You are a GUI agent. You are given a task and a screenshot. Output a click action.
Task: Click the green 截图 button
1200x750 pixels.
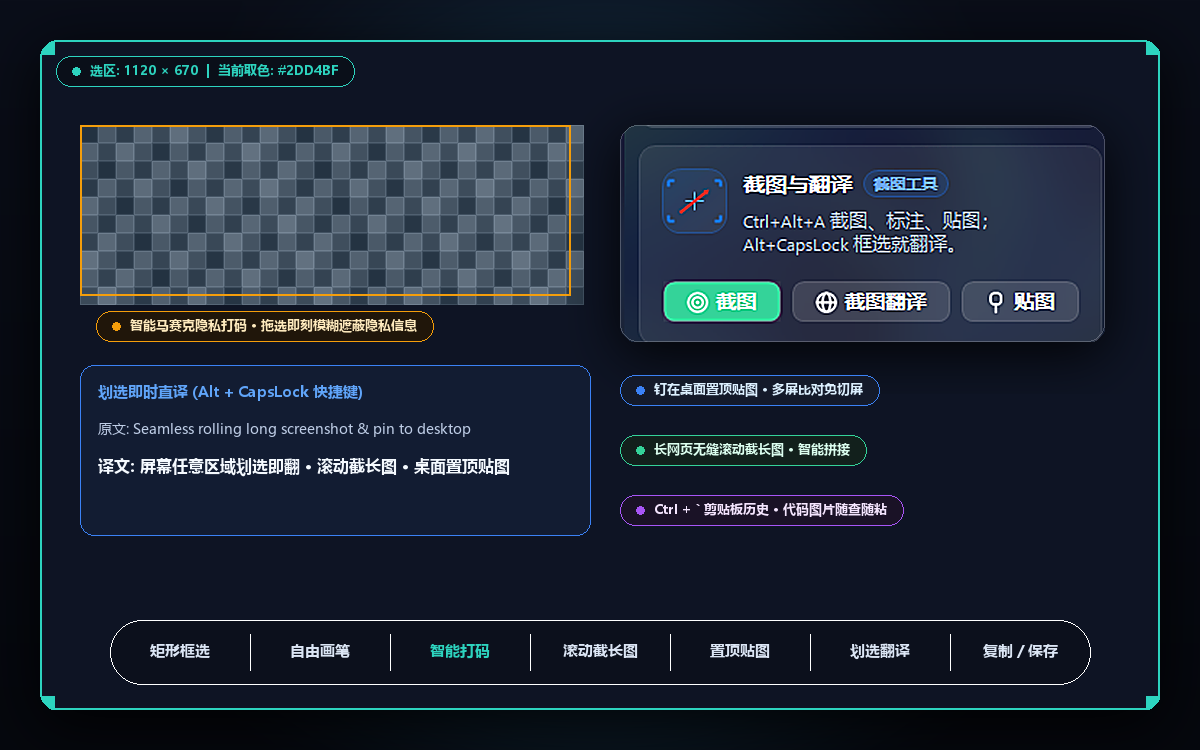tap(722, 302)
